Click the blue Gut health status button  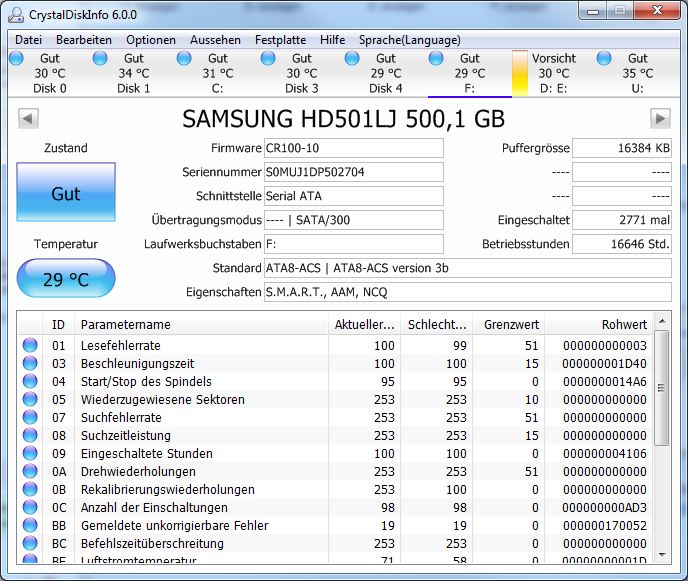[x=66, y=192]
